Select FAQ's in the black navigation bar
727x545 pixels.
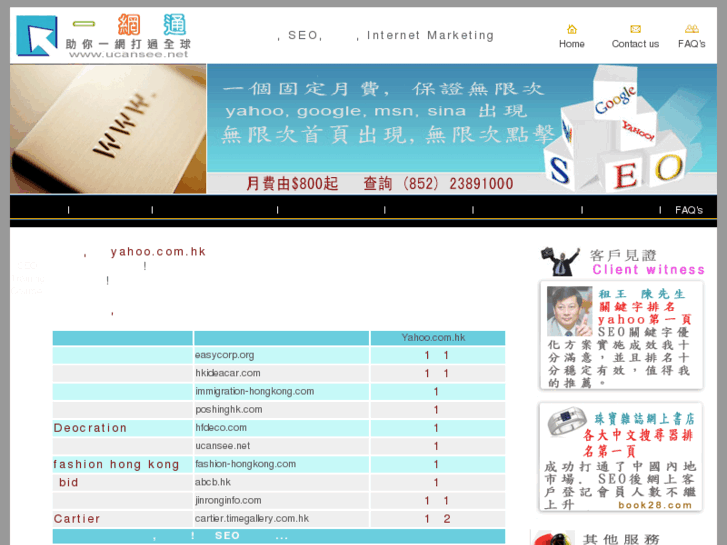[689, 210]
